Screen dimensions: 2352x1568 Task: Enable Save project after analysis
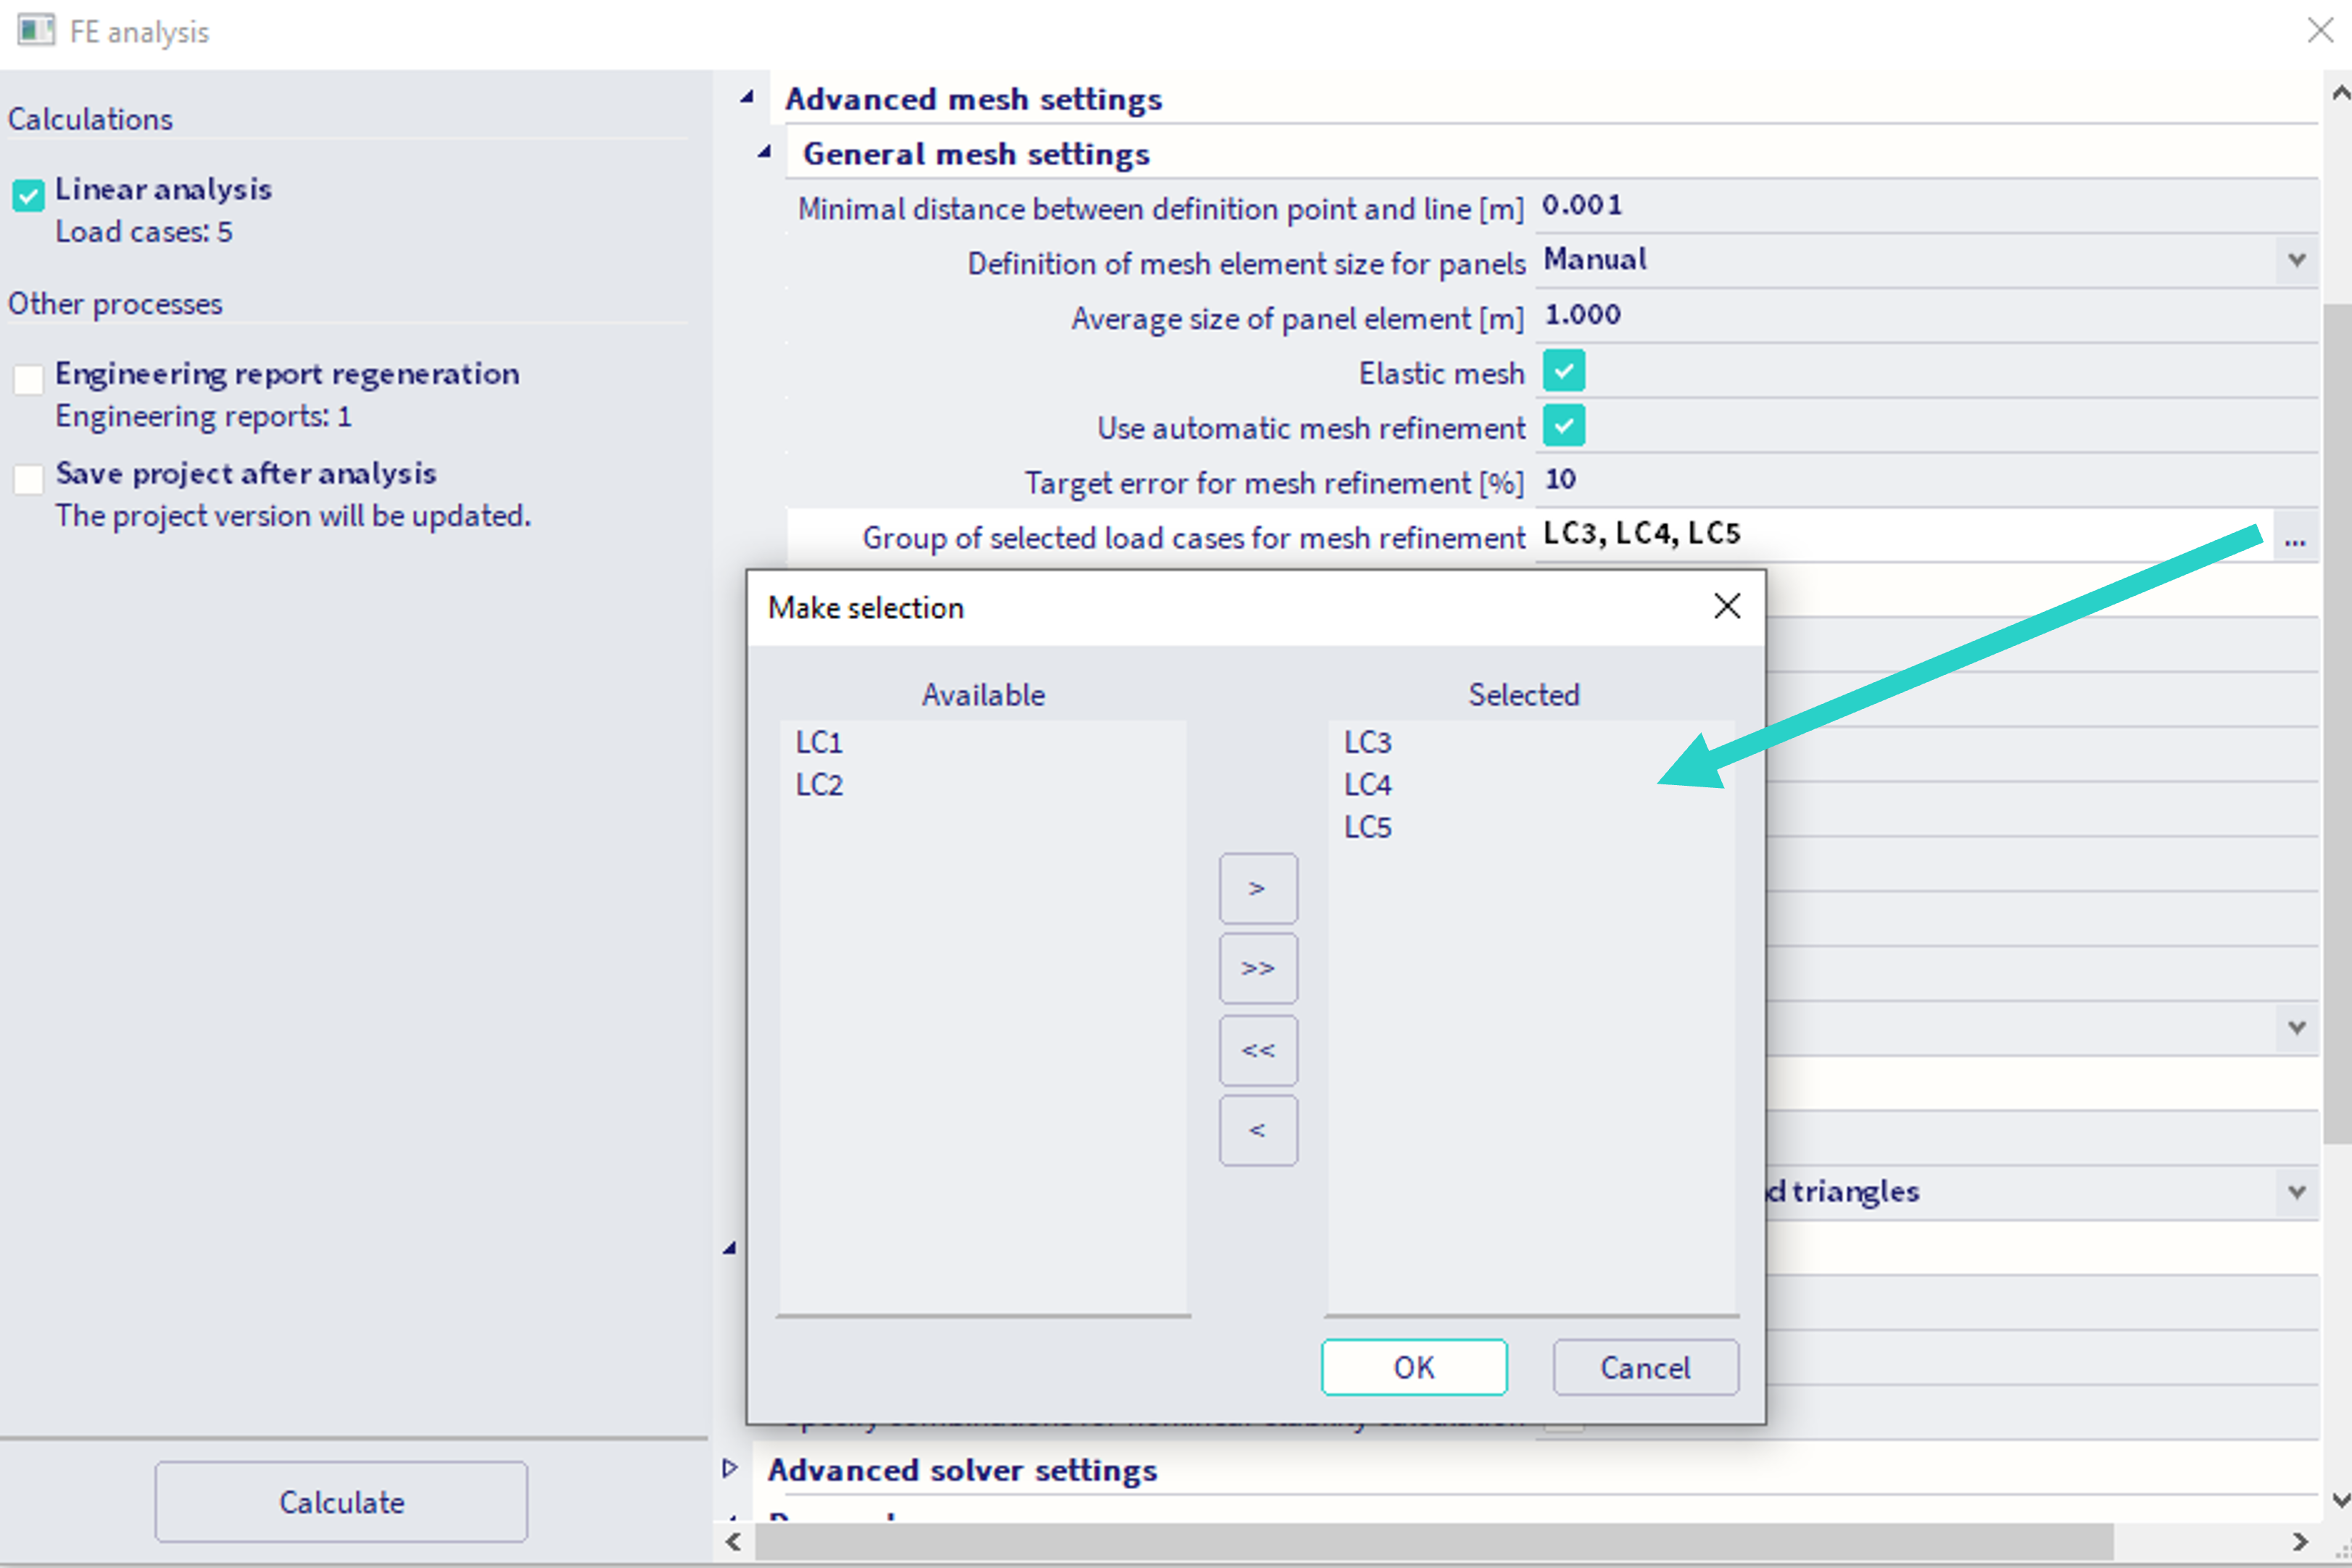tap(29, 479)
